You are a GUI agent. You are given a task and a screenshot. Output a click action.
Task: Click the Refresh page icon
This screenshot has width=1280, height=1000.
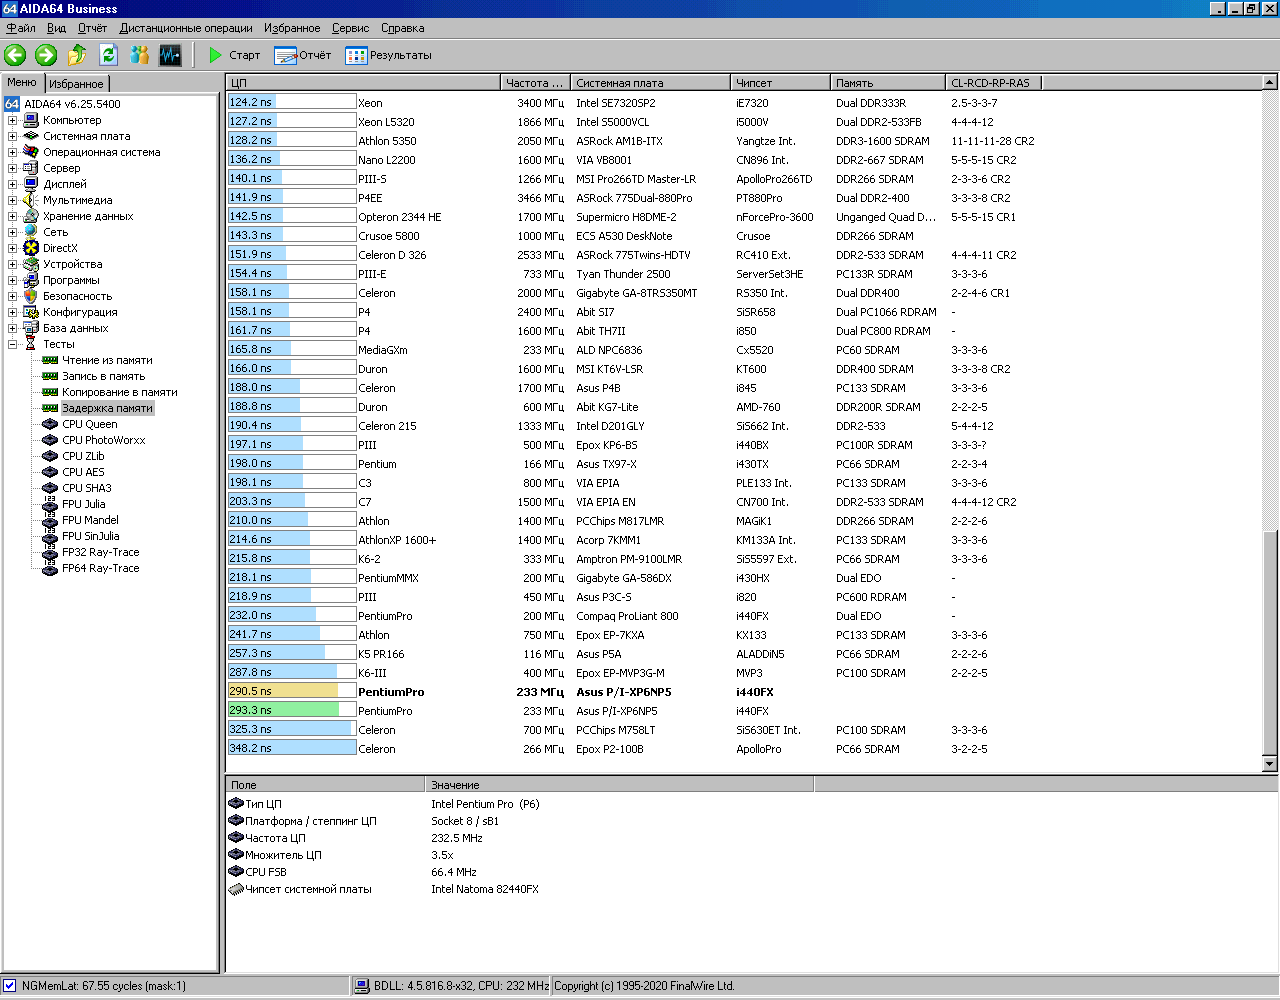[x=108, y=55]
